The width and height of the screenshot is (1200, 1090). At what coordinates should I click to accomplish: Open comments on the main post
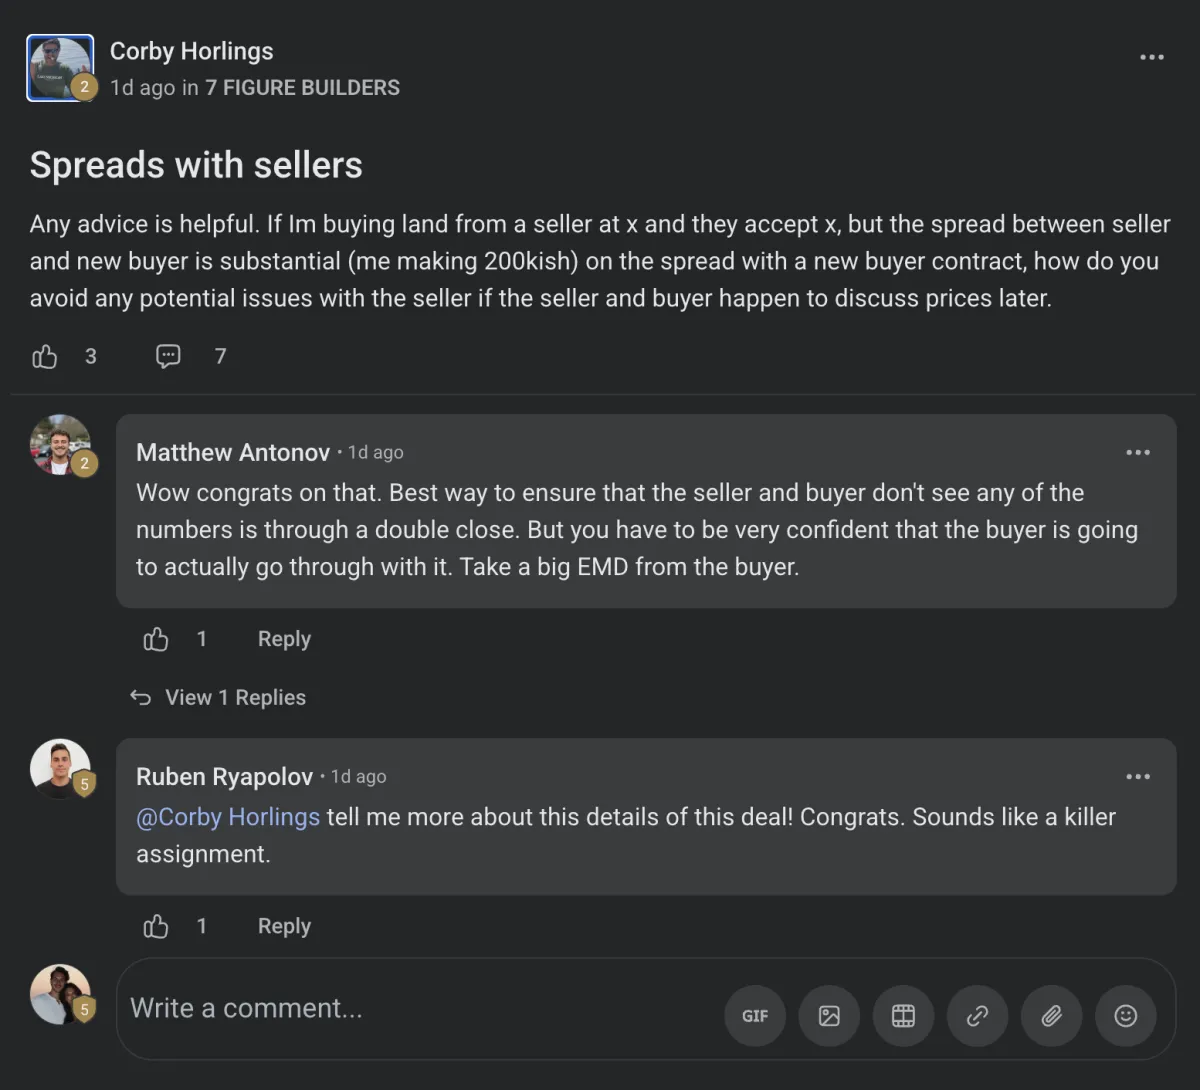(x=168, y=357)
